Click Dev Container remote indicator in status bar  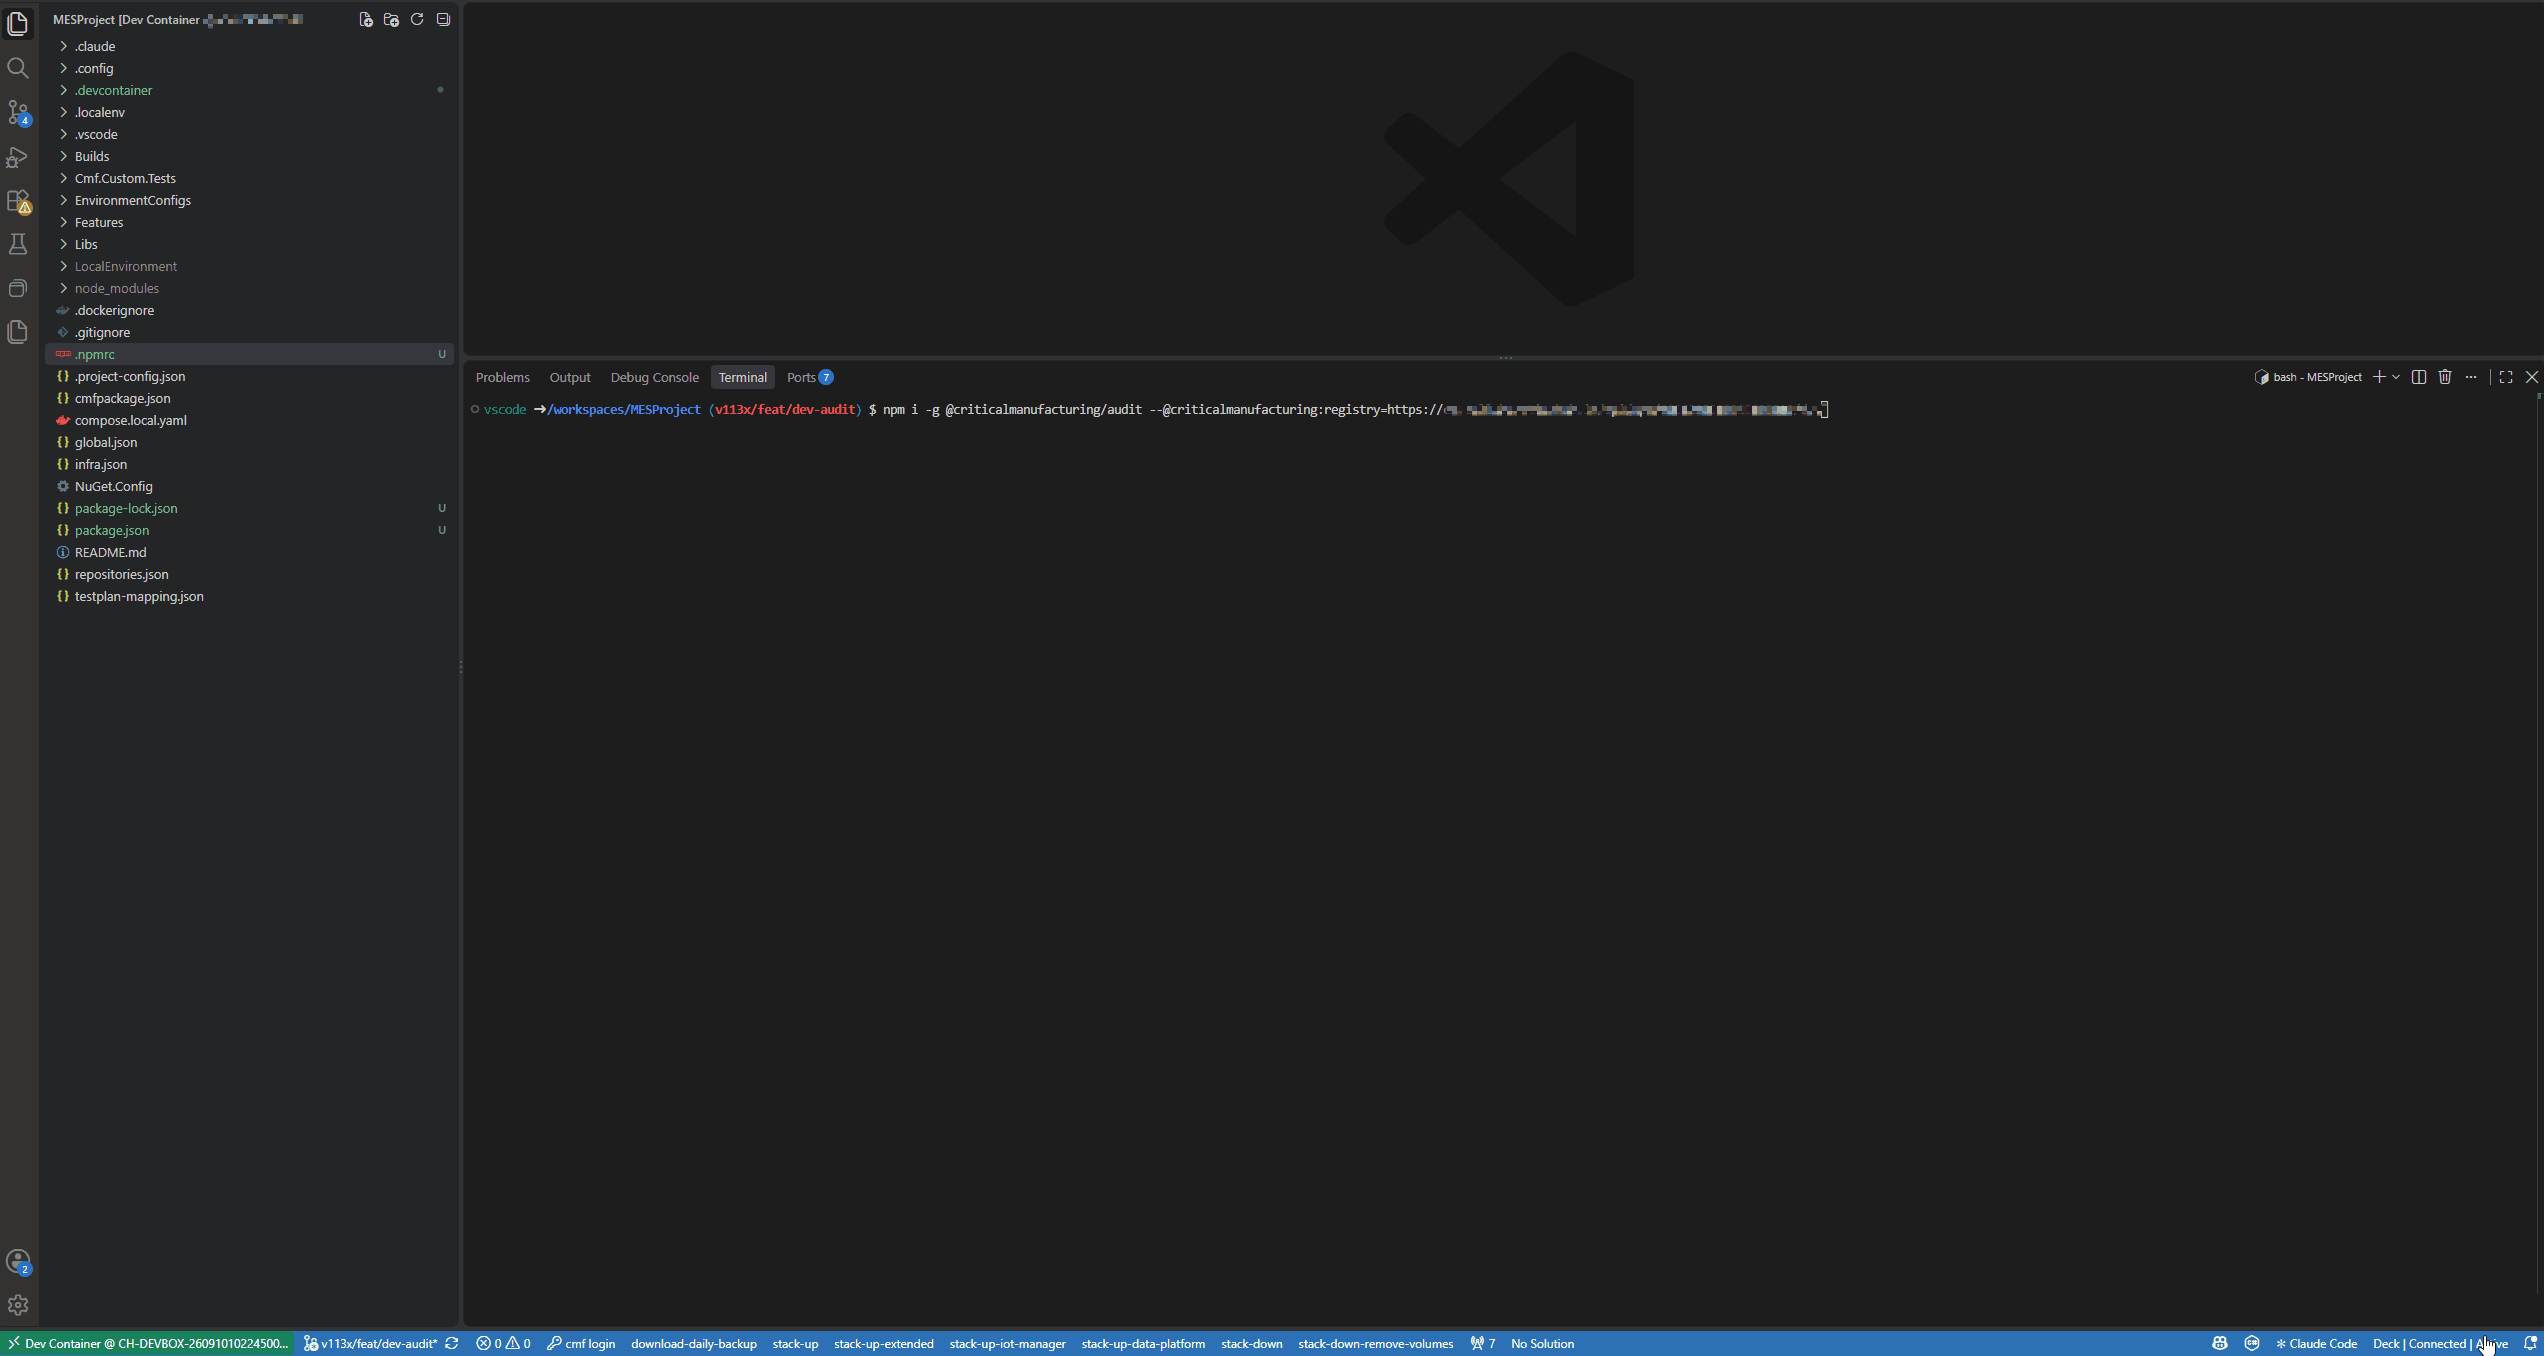pyautogui.click(x=148, y=1343)
